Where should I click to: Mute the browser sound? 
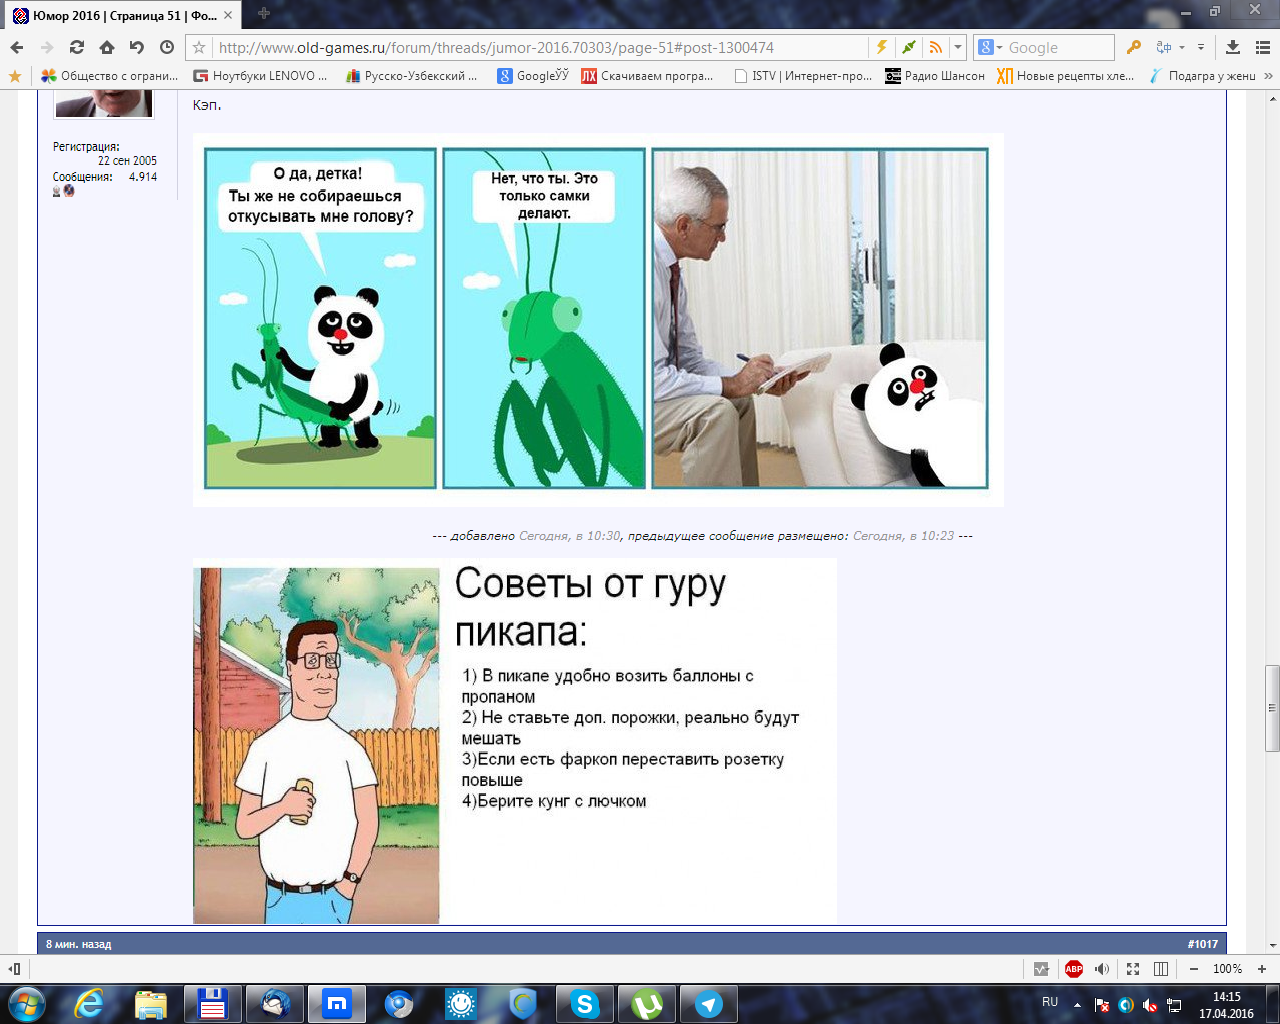pyautogui.click(x=1102, y=969)
